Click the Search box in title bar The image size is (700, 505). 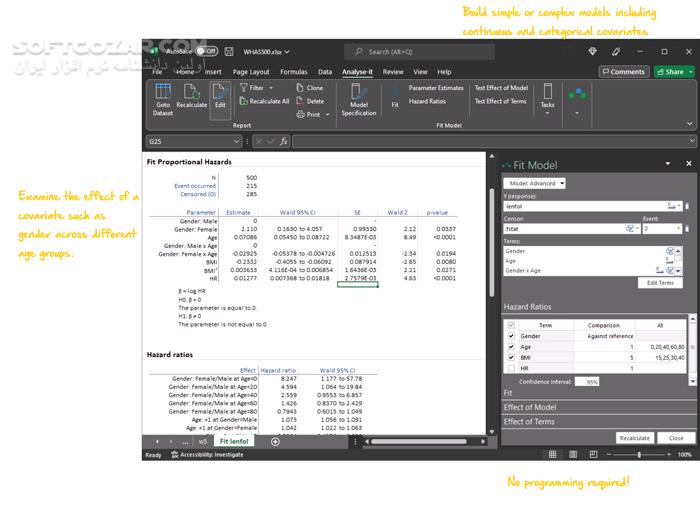(420, 52)
